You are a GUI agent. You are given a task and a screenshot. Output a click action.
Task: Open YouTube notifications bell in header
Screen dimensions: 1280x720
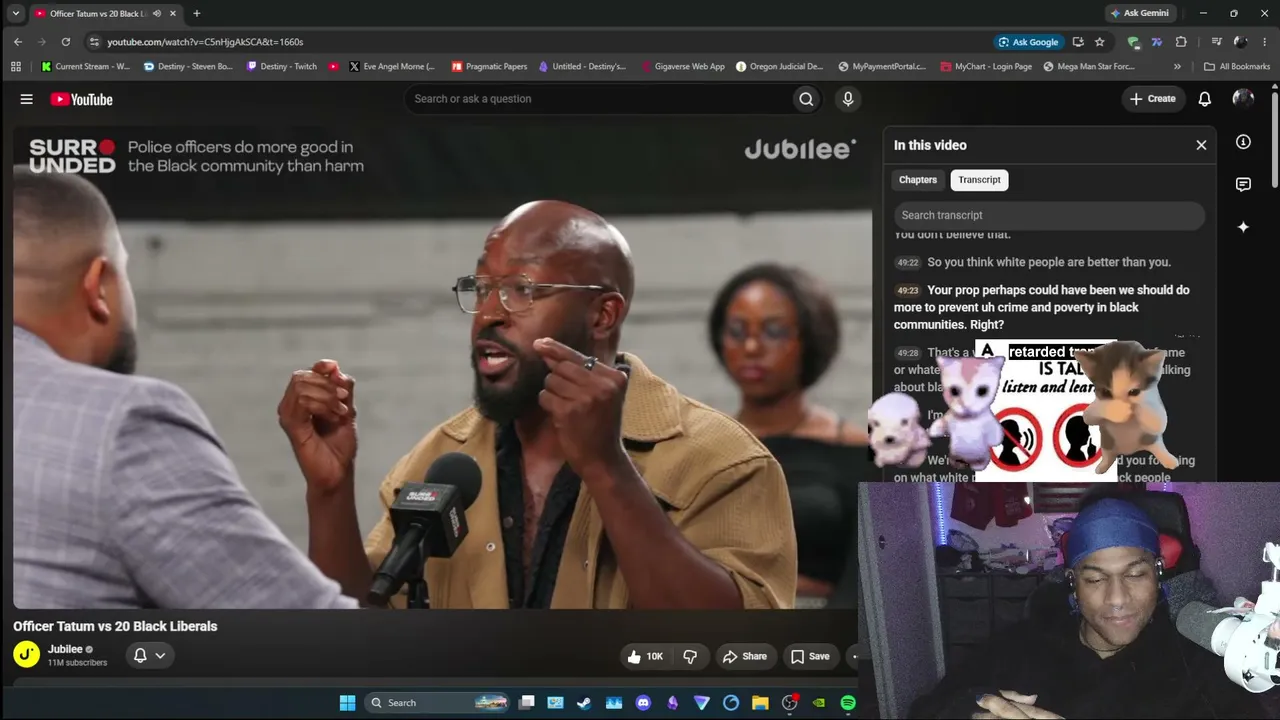[1205, 99]
